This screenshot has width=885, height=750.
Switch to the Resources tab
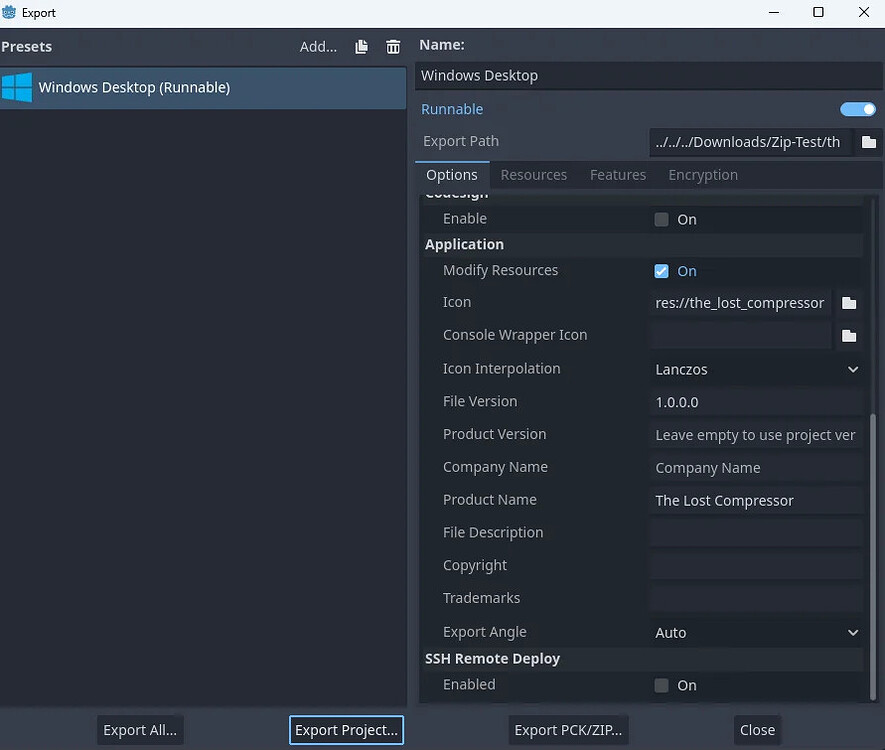point(534,174)
